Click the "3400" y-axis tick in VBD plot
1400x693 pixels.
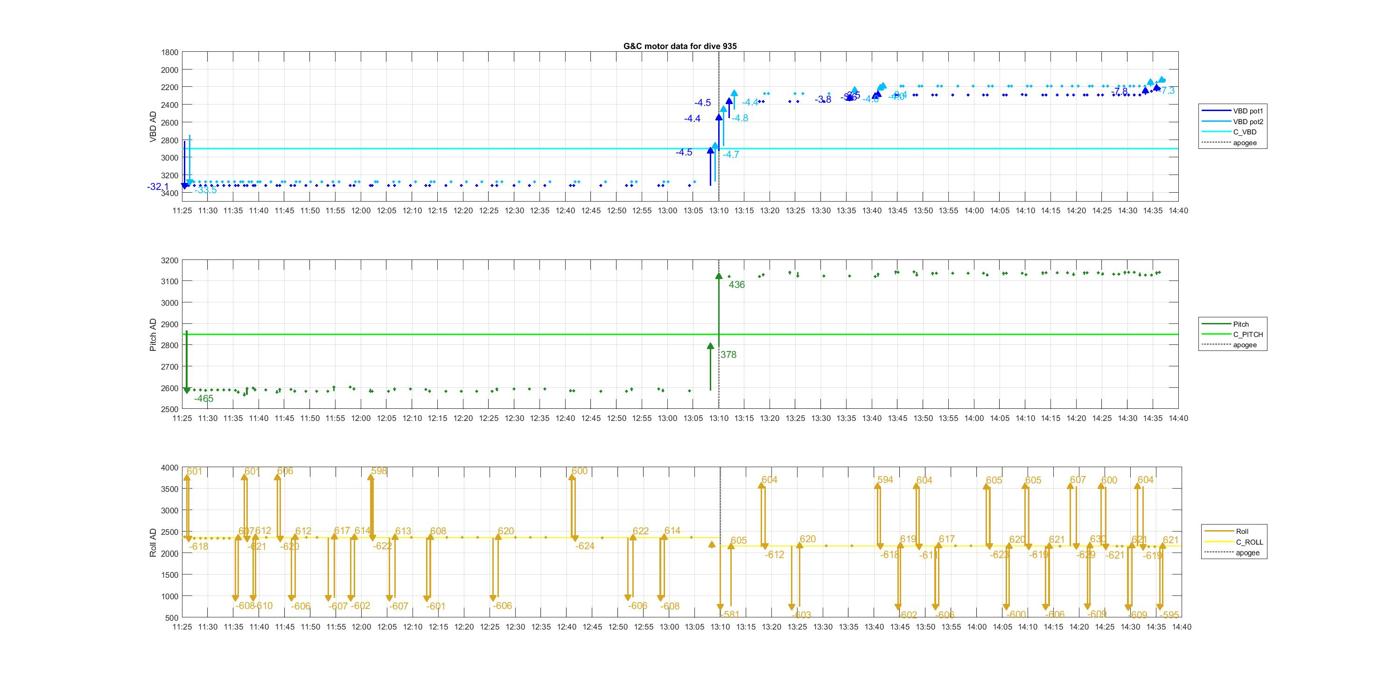pyautogui.click(x=170, y=192)
